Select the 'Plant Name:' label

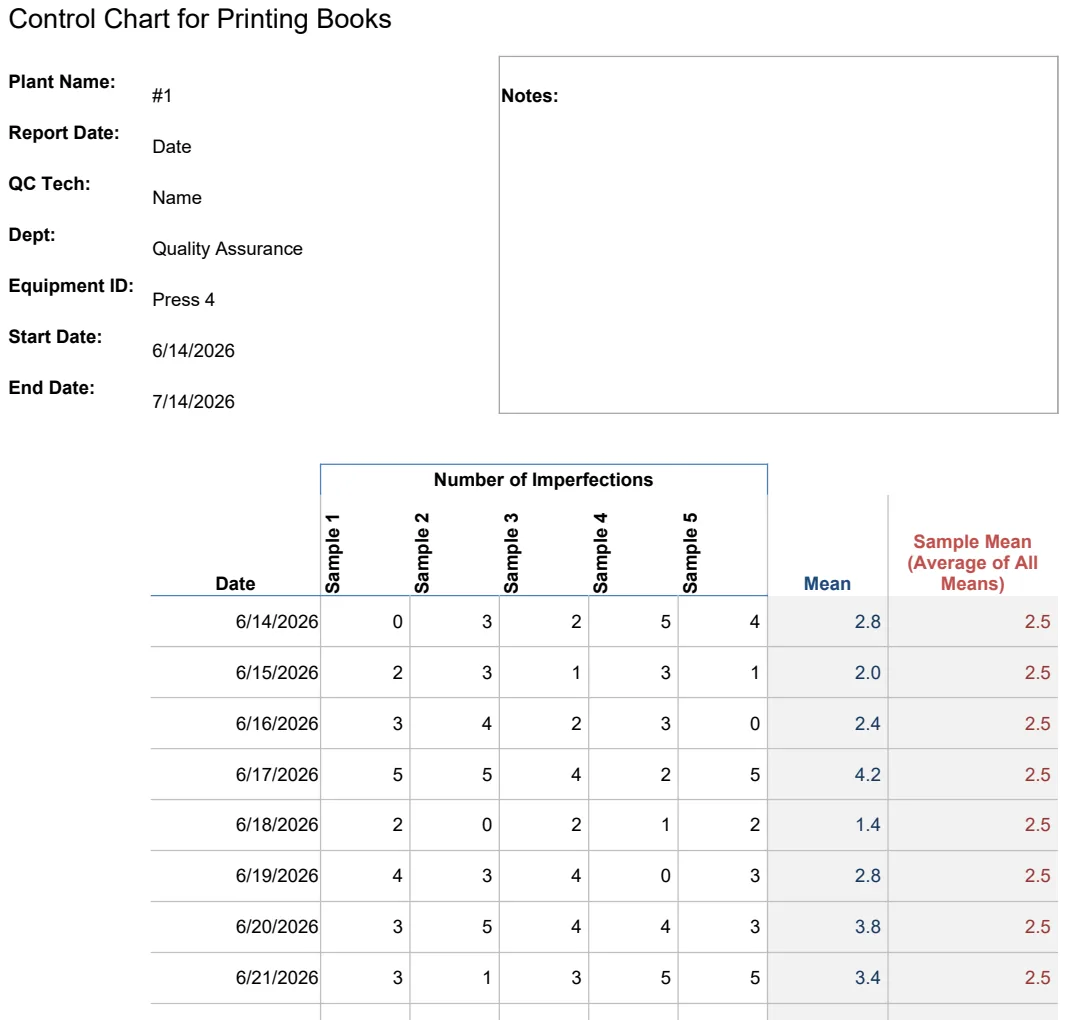pyautogui.click(x=62, y=82)
